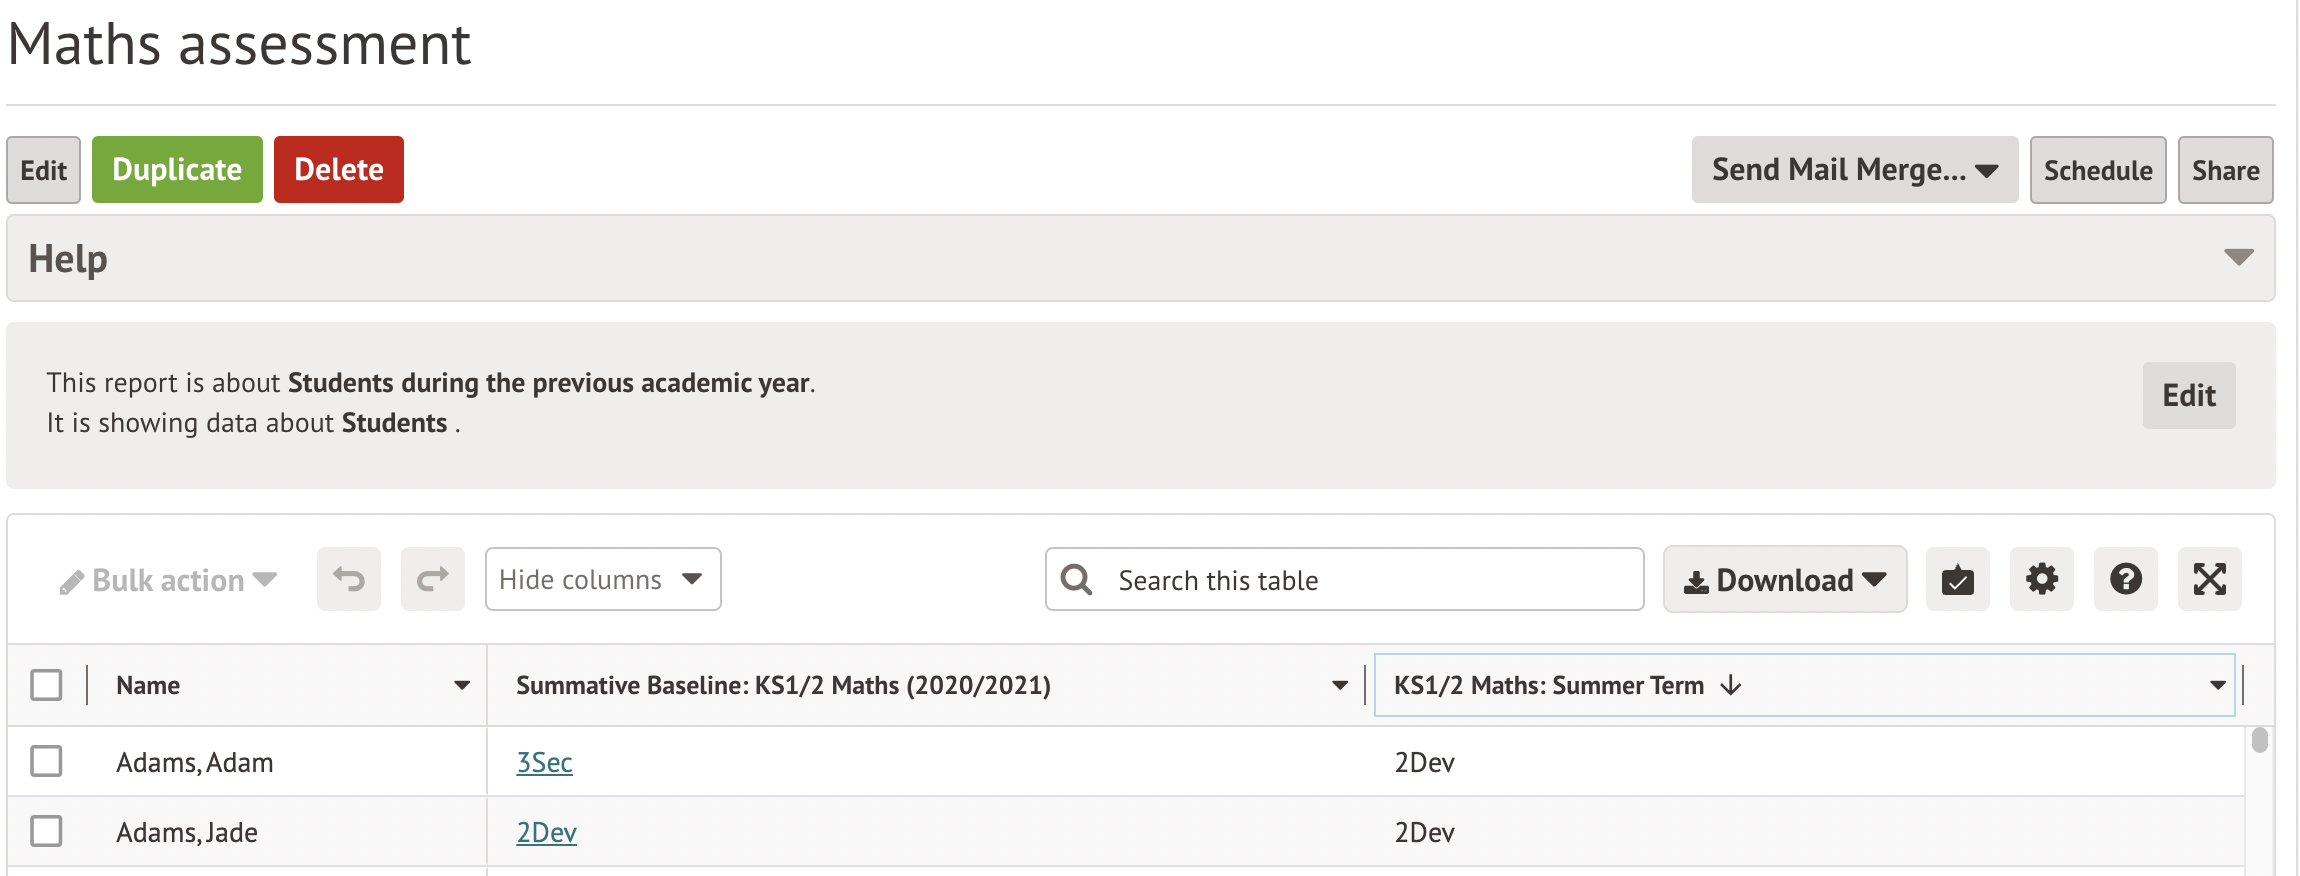This screenshot has height=876, width=2300.
Task: Check the box for Adams, Adam
Action: 46,761
